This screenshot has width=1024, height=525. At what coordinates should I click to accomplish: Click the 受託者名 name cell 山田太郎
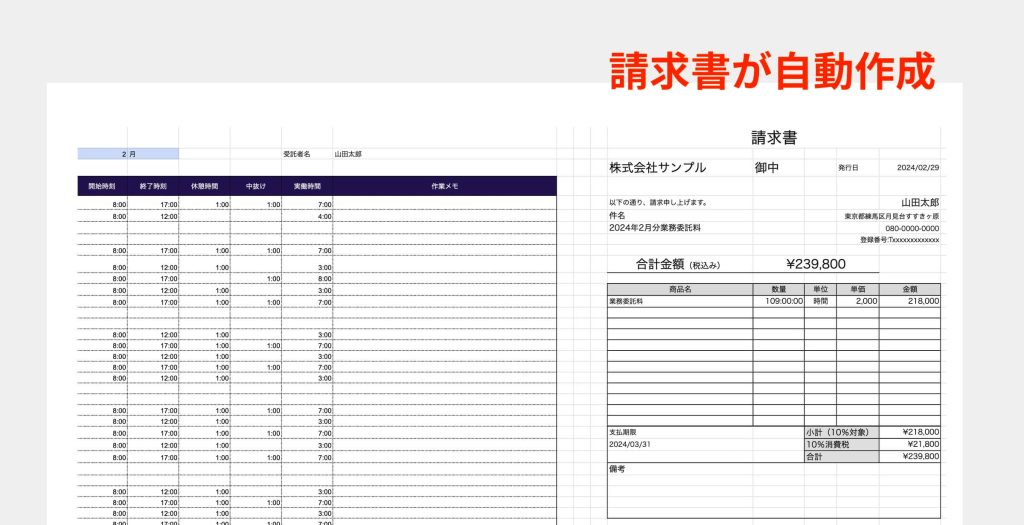tap(348, 154)
